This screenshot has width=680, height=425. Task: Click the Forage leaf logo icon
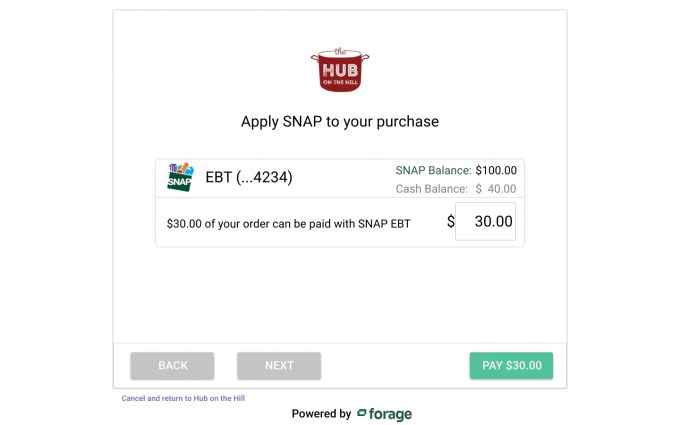363,414
